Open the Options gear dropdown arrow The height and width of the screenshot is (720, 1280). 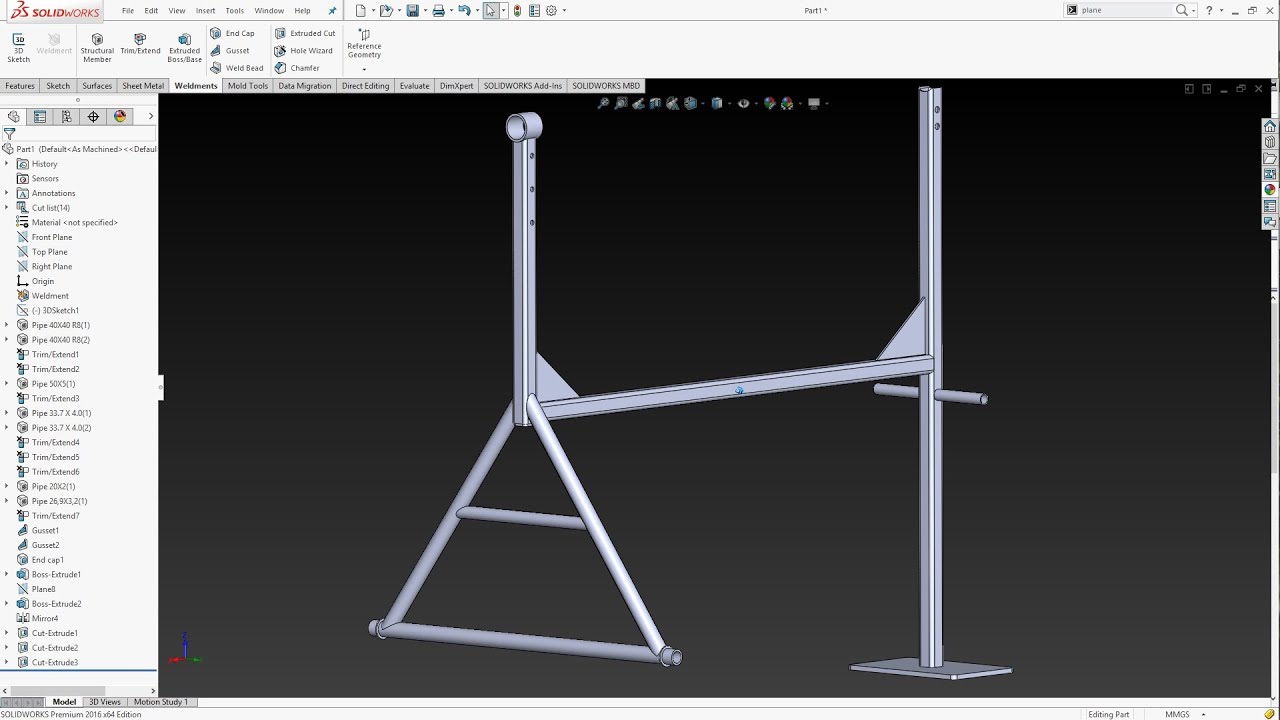(x=564, y=10)
